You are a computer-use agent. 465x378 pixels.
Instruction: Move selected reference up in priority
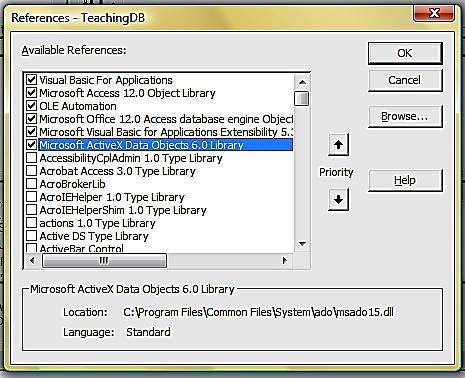coord(338,145)
